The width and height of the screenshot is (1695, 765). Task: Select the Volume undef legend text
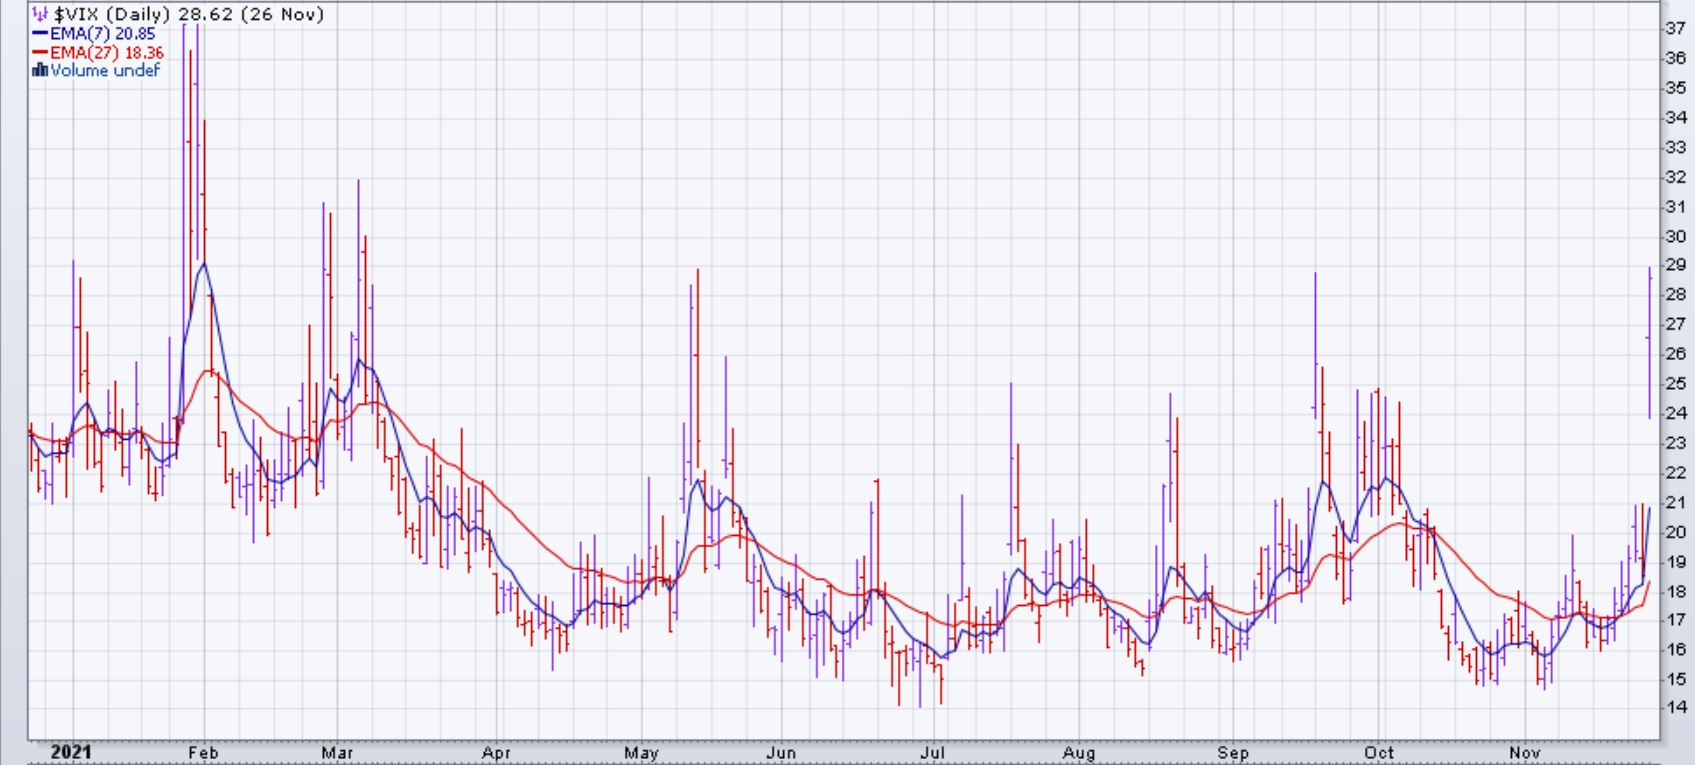pyautogui.click(x=105, y=70)
